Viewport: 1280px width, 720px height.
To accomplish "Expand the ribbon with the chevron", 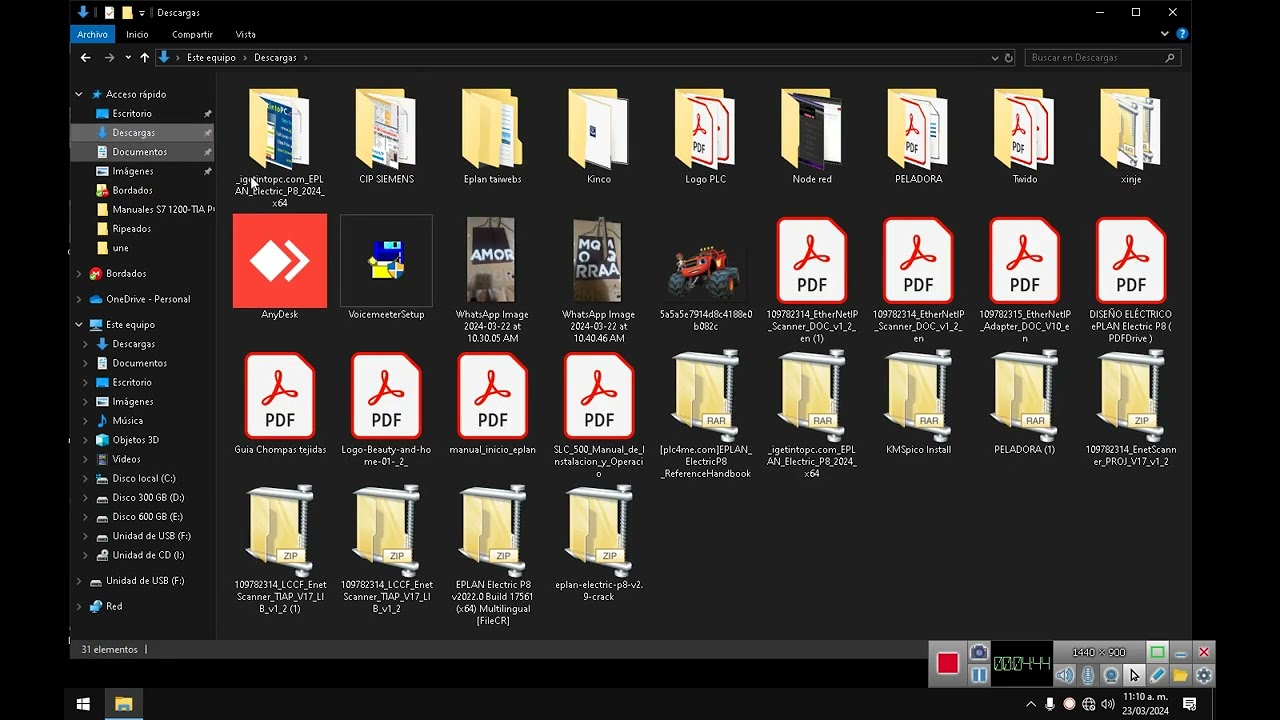I will tap(1165, 34).
